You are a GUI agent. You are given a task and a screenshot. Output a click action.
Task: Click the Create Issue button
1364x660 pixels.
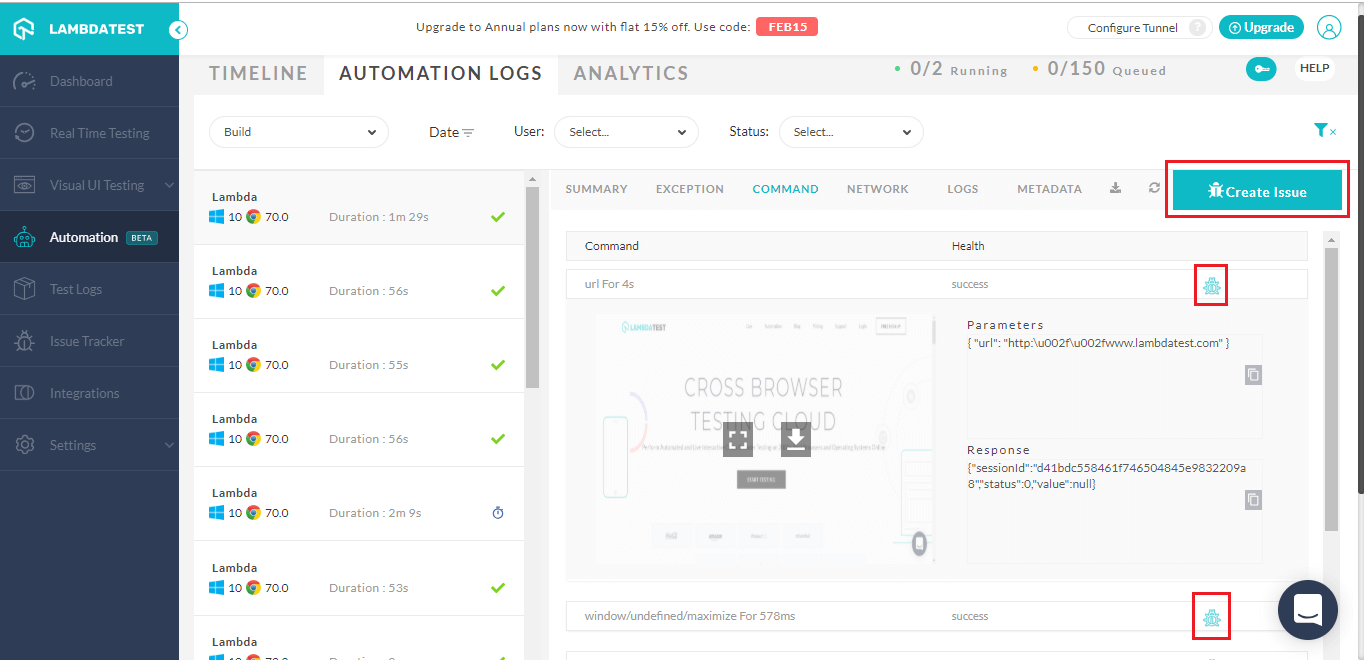point(1257,189)
